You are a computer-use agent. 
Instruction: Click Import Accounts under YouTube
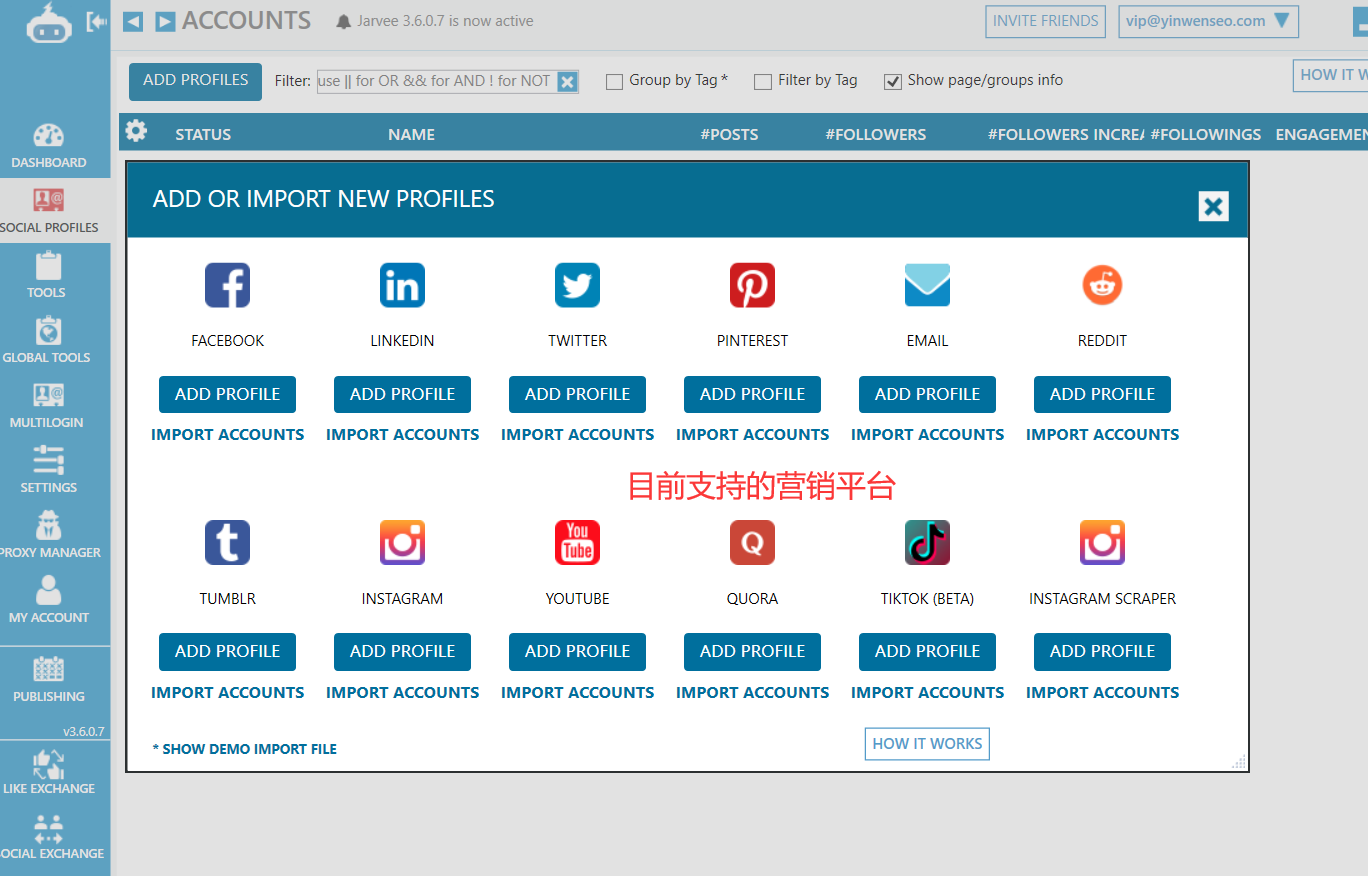(577, 692)
